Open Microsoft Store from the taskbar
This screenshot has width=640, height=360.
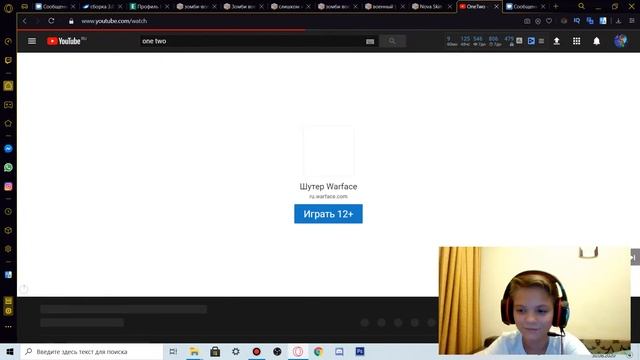(215, 351)
